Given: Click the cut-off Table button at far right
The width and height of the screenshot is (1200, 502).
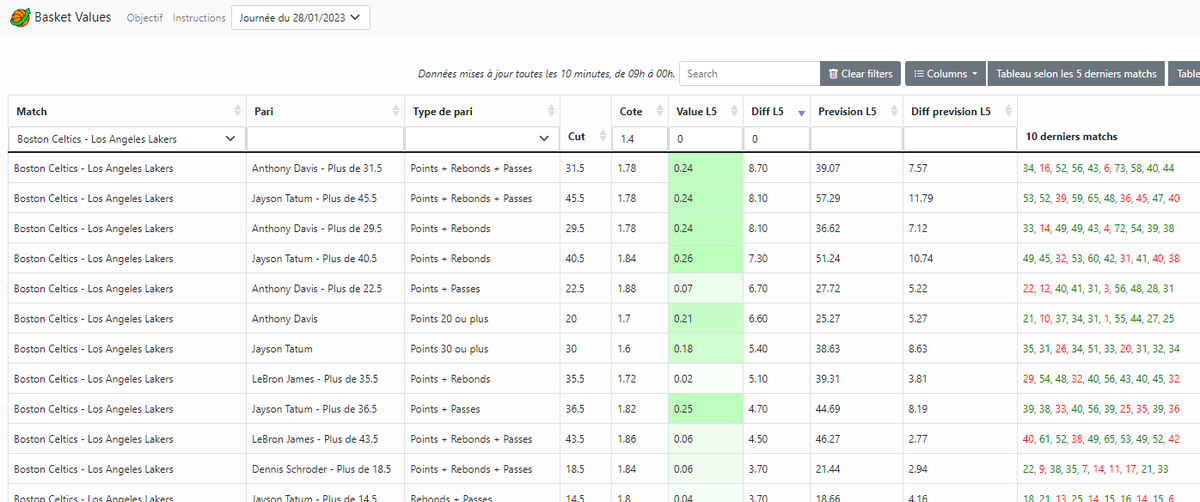Looking at the screenshot, I should 1184,73.
